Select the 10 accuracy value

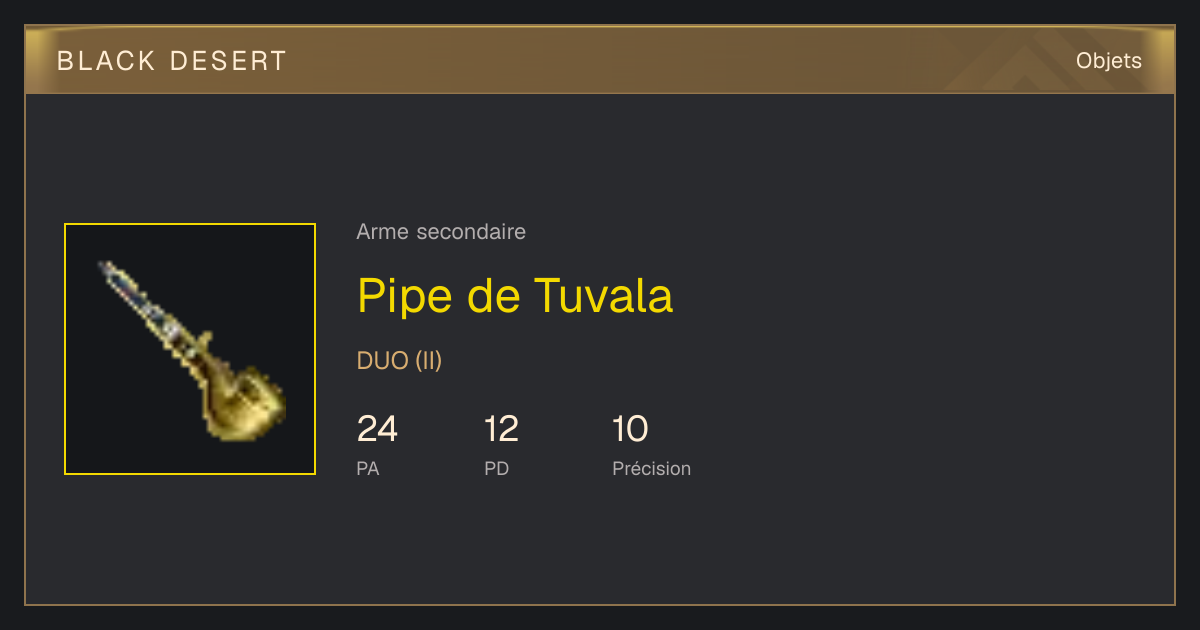coord(630,429)
